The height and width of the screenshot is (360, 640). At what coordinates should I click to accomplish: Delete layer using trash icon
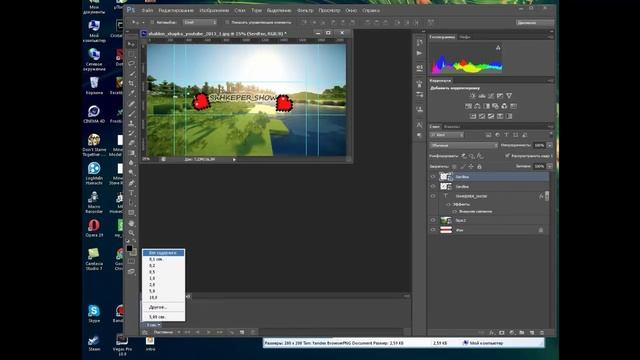click(542, 333)
